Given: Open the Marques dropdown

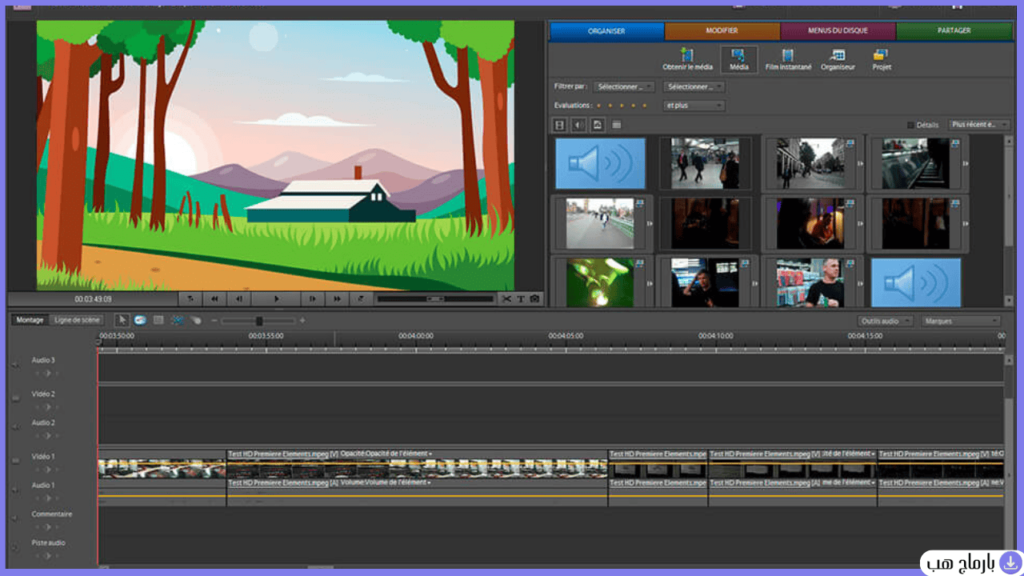Looking at the screenshot, I should pos(961,321).
